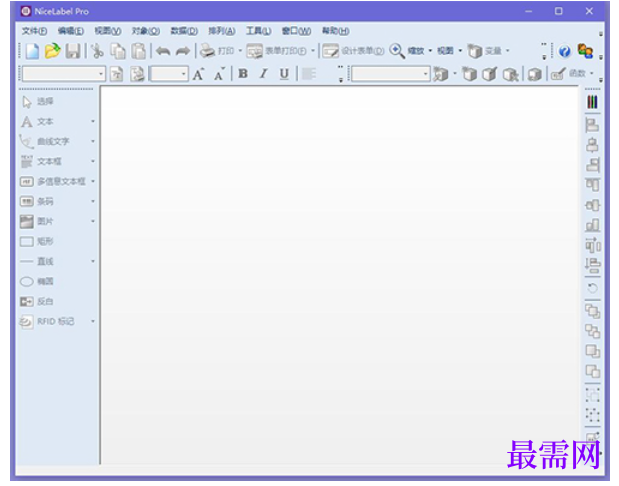Select the Picture (图片) tool

[37, 221]
